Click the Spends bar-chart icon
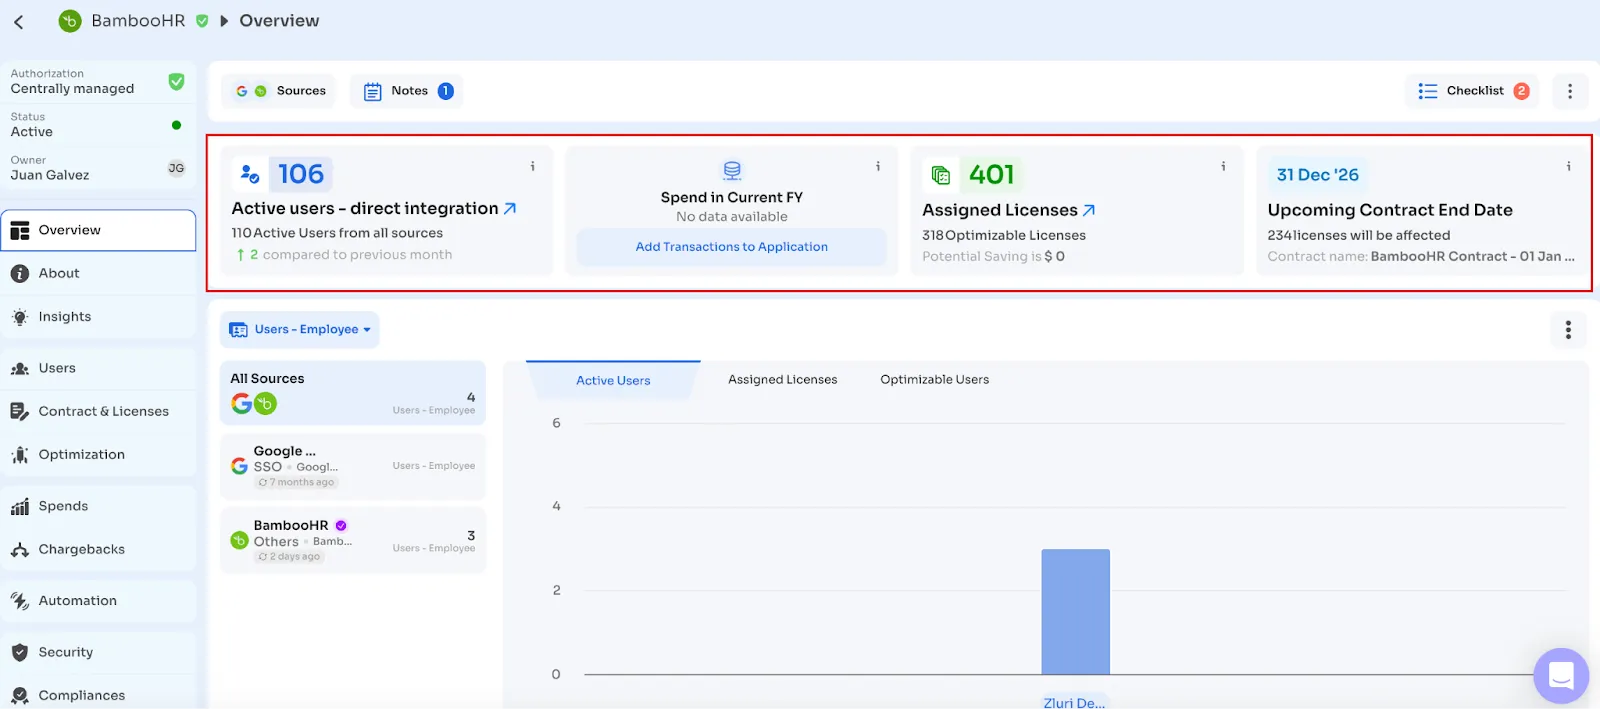The height and width of the screenshot is (709, 1600). (20, 507)
